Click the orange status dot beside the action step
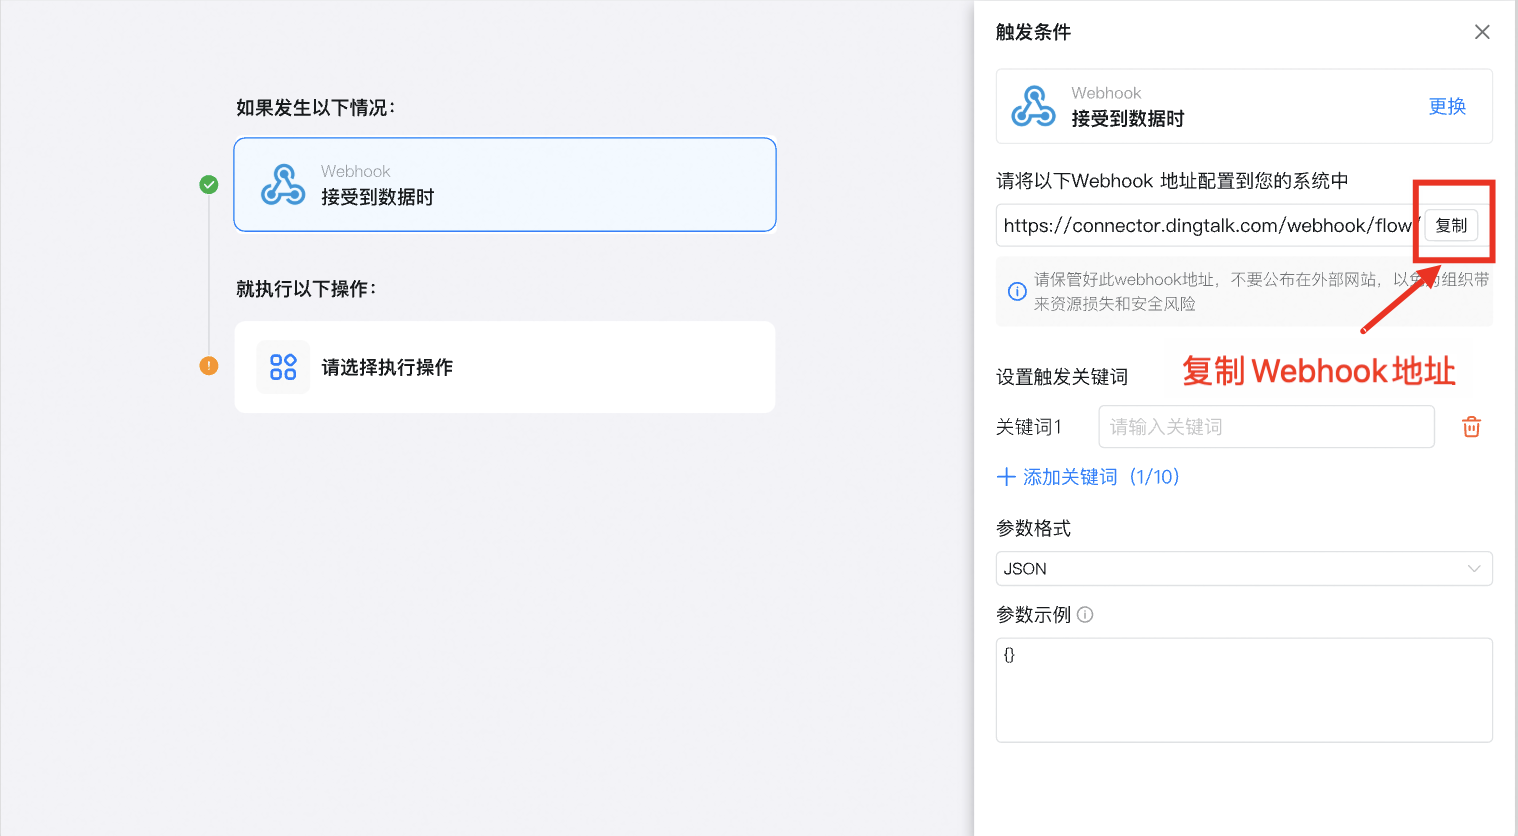This screenshot has width=1518, height=836. (x=208, y=366)
